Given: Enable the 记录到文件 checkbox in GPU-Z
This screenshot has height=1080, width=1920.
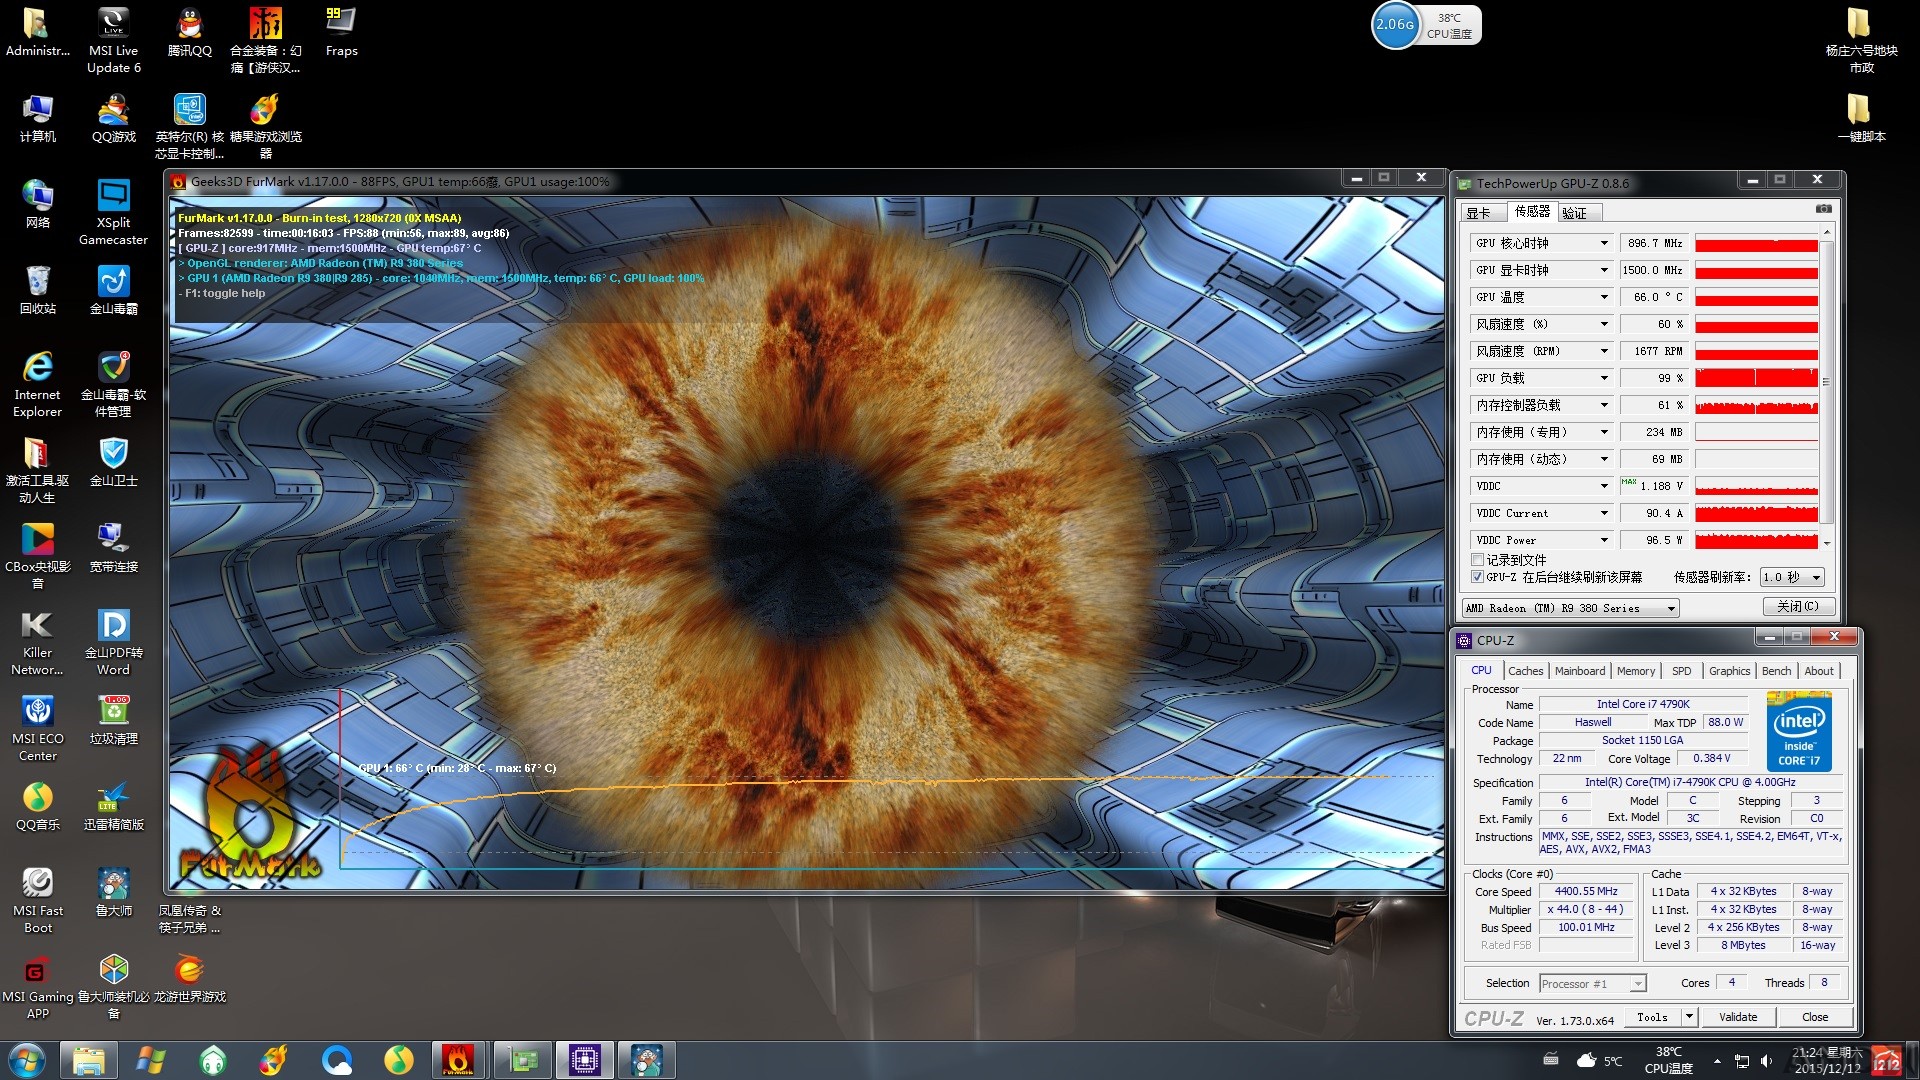Looking at the screenshot, I should coord(1477,560).
